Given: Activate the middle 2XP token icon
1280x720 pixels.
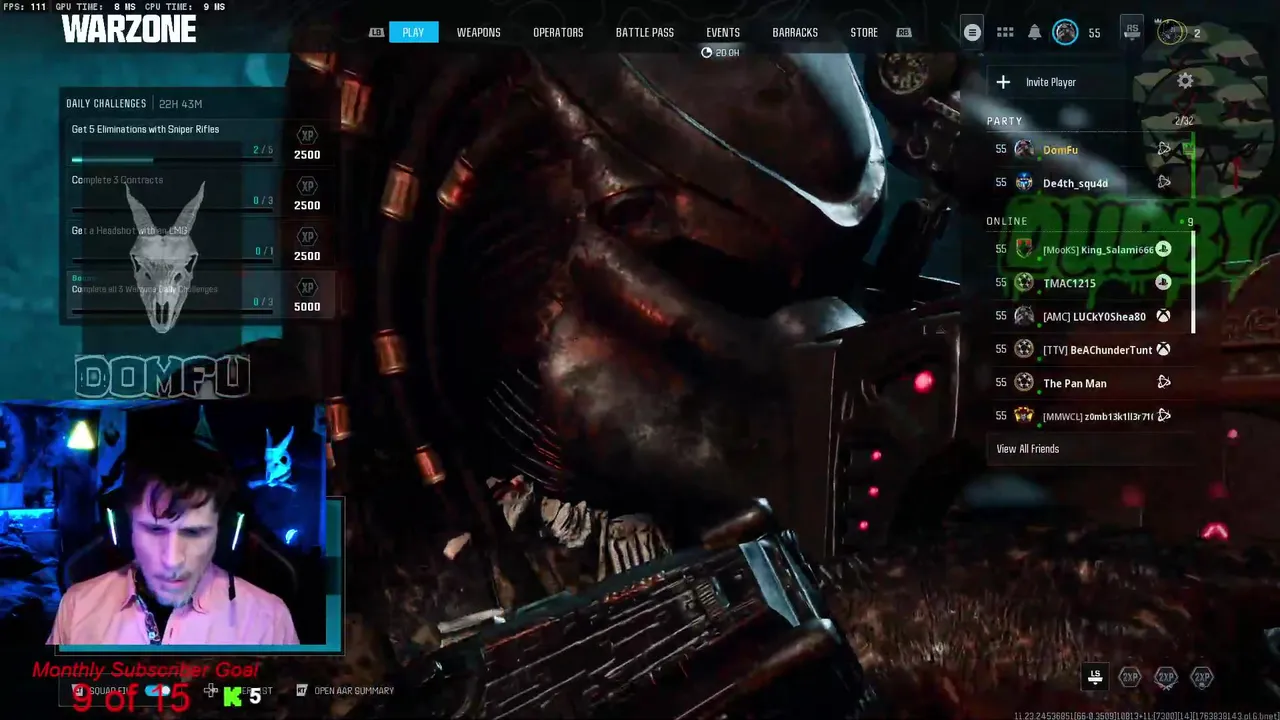Looking at the screenshot, I should tap(1166, 677).
